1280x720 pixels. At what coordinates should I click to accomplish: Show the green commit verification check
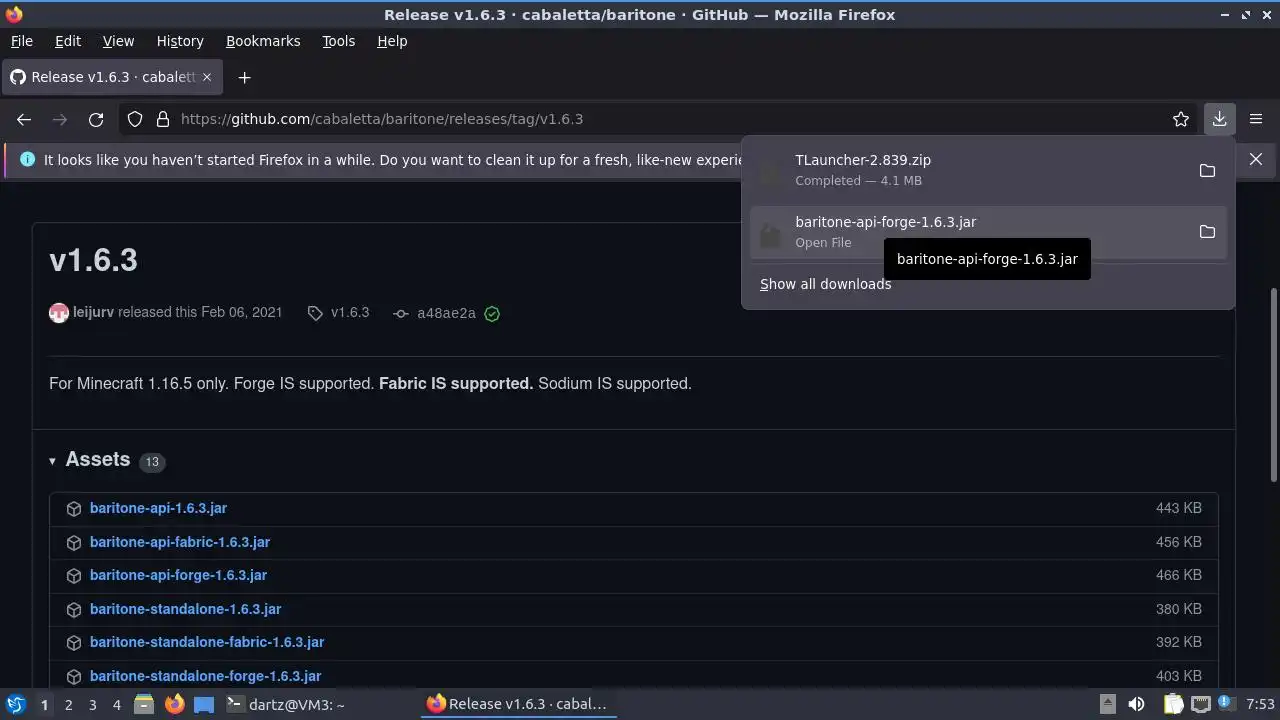point(492,313)
